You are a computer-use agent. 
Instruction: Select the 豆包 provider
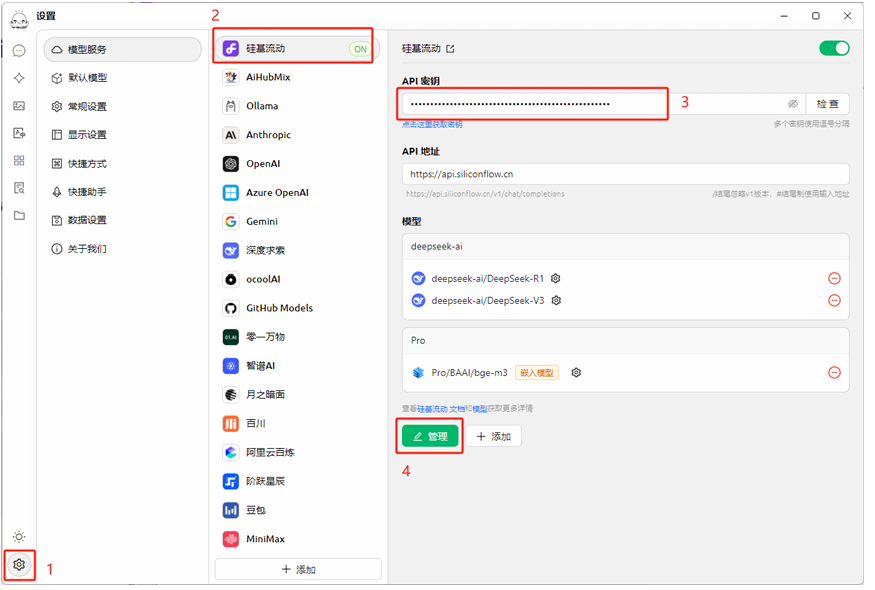(297, 510)
